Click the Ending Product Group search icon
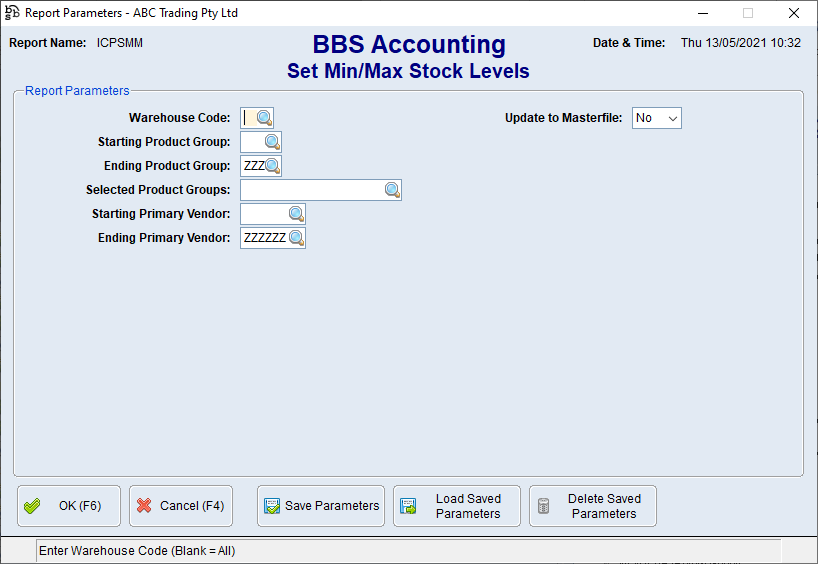Image resolution: width=818 pixels, height=564 pixels. click(x=272, y=166)
